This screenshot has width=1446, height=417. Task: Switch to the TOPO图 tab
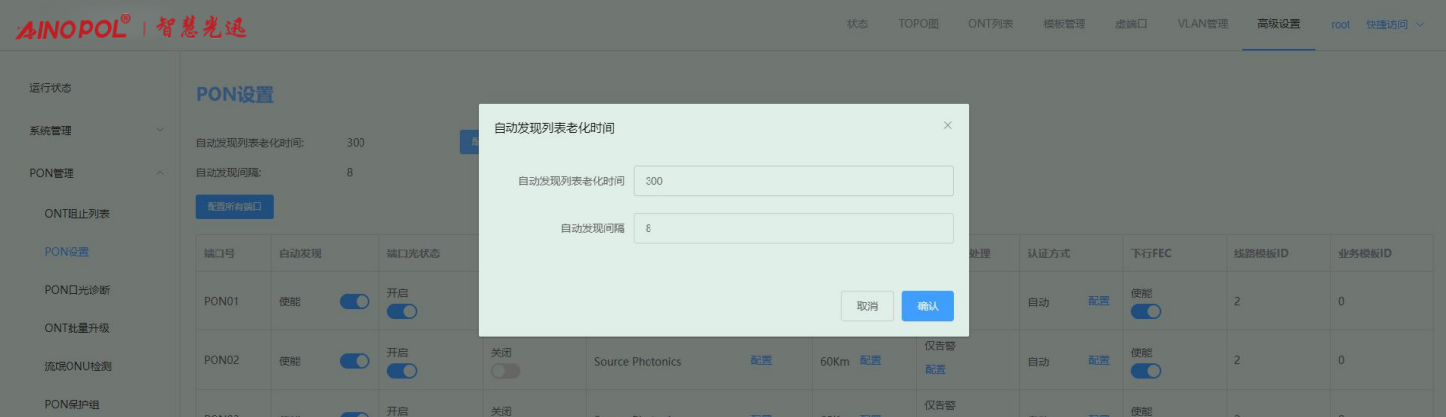click(918, 24)
